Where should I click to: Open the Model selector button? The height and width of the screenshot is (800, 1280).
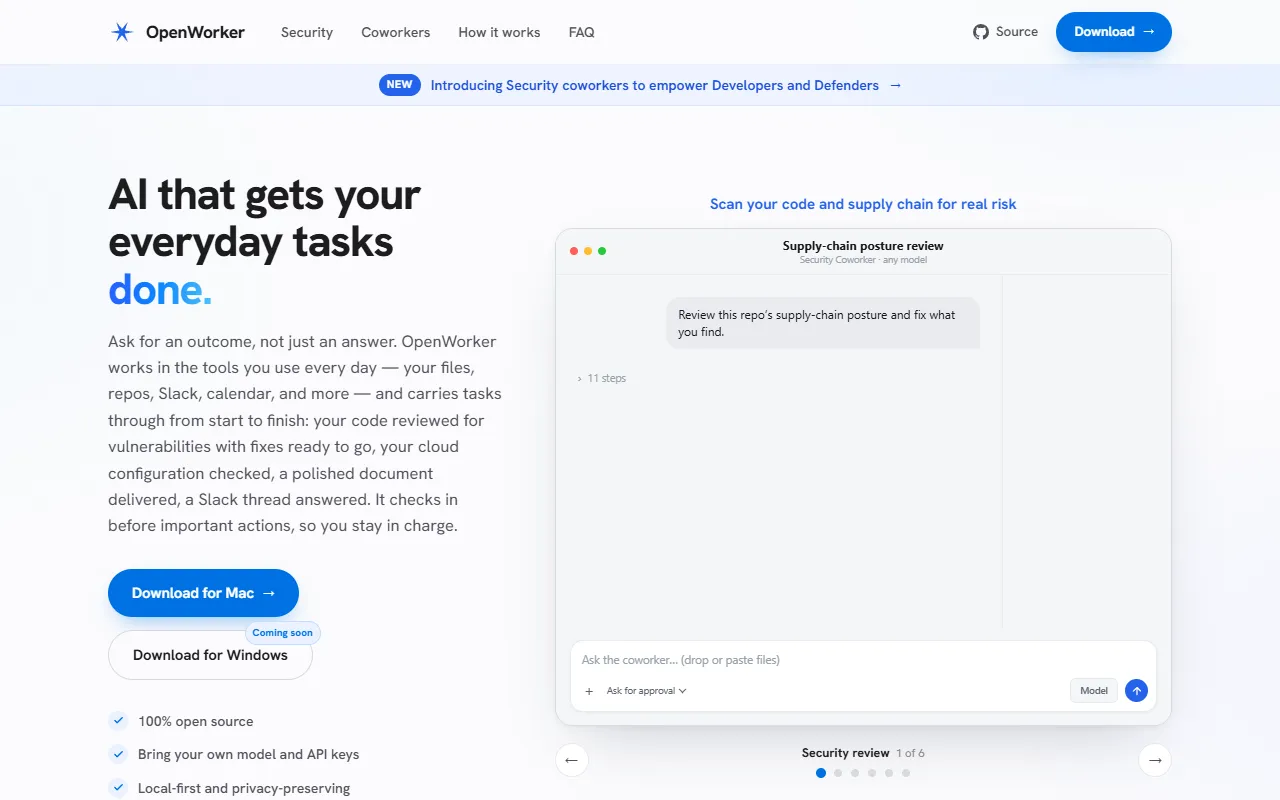(x=1094, y=690)
